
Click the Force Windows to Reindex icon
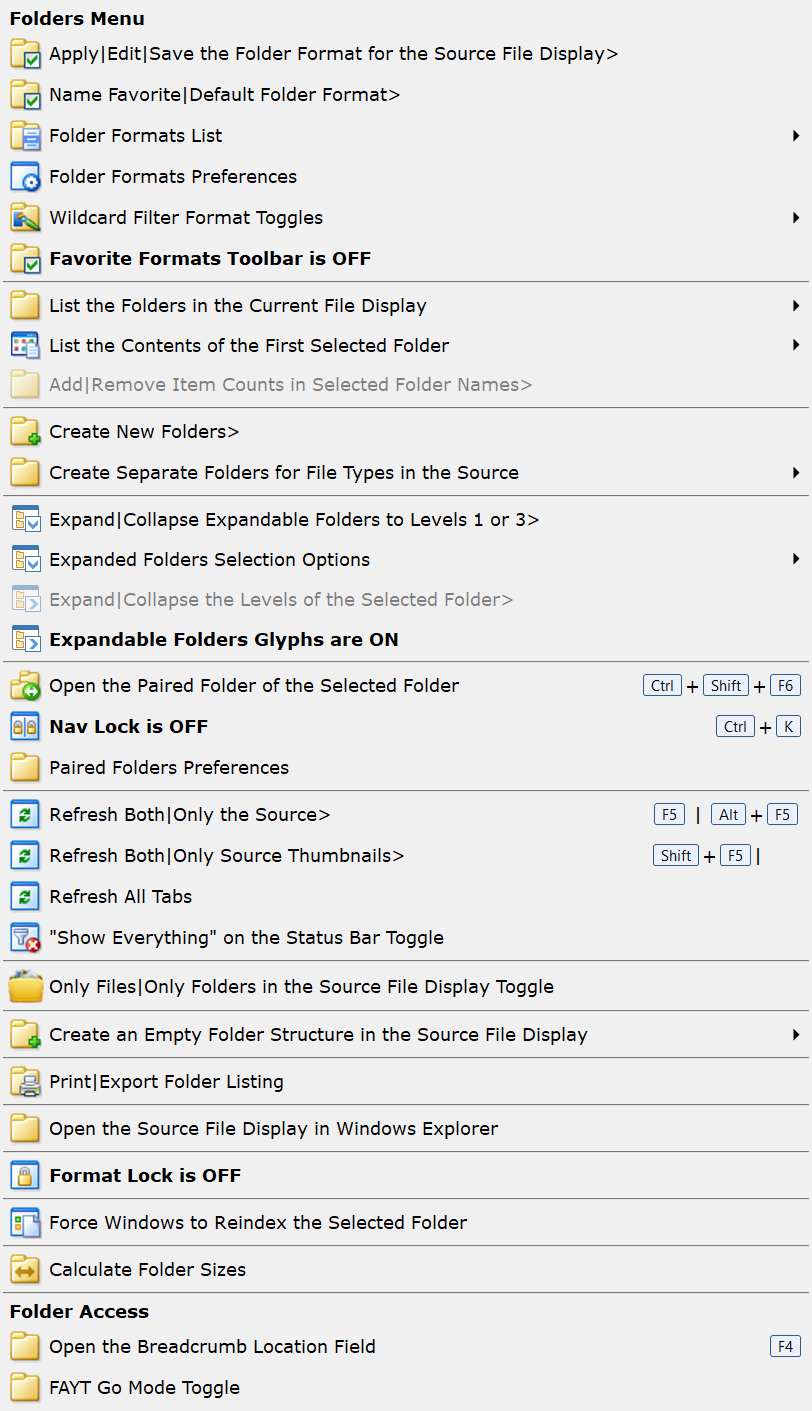tap(24, 1223)
